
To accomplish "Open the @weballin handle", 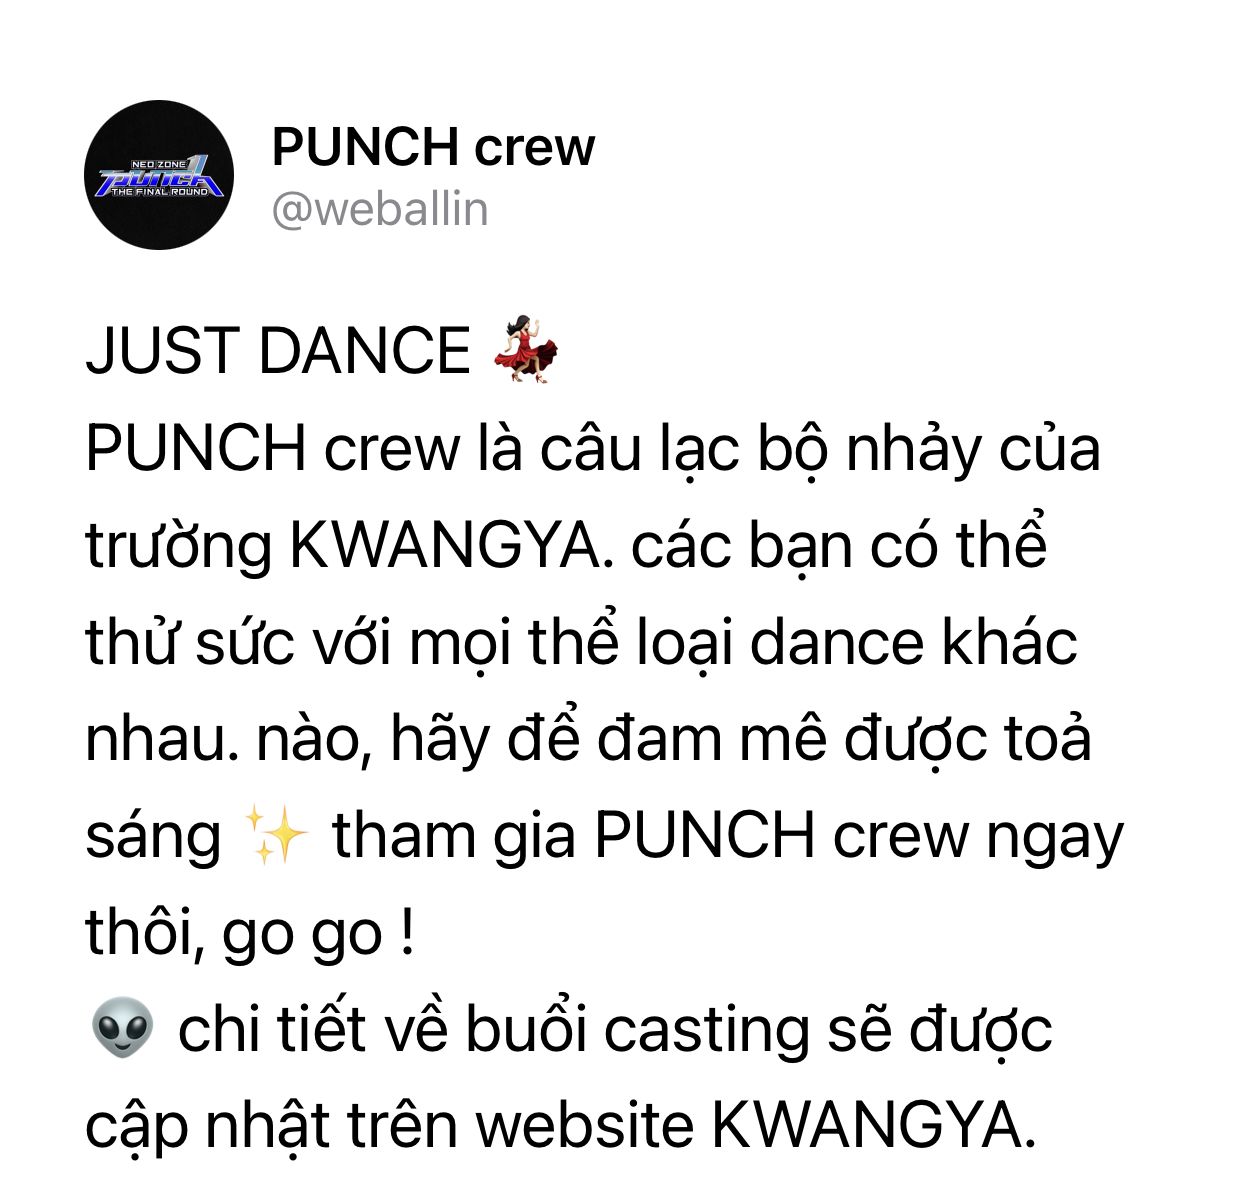I will click(x=380, y=210).
